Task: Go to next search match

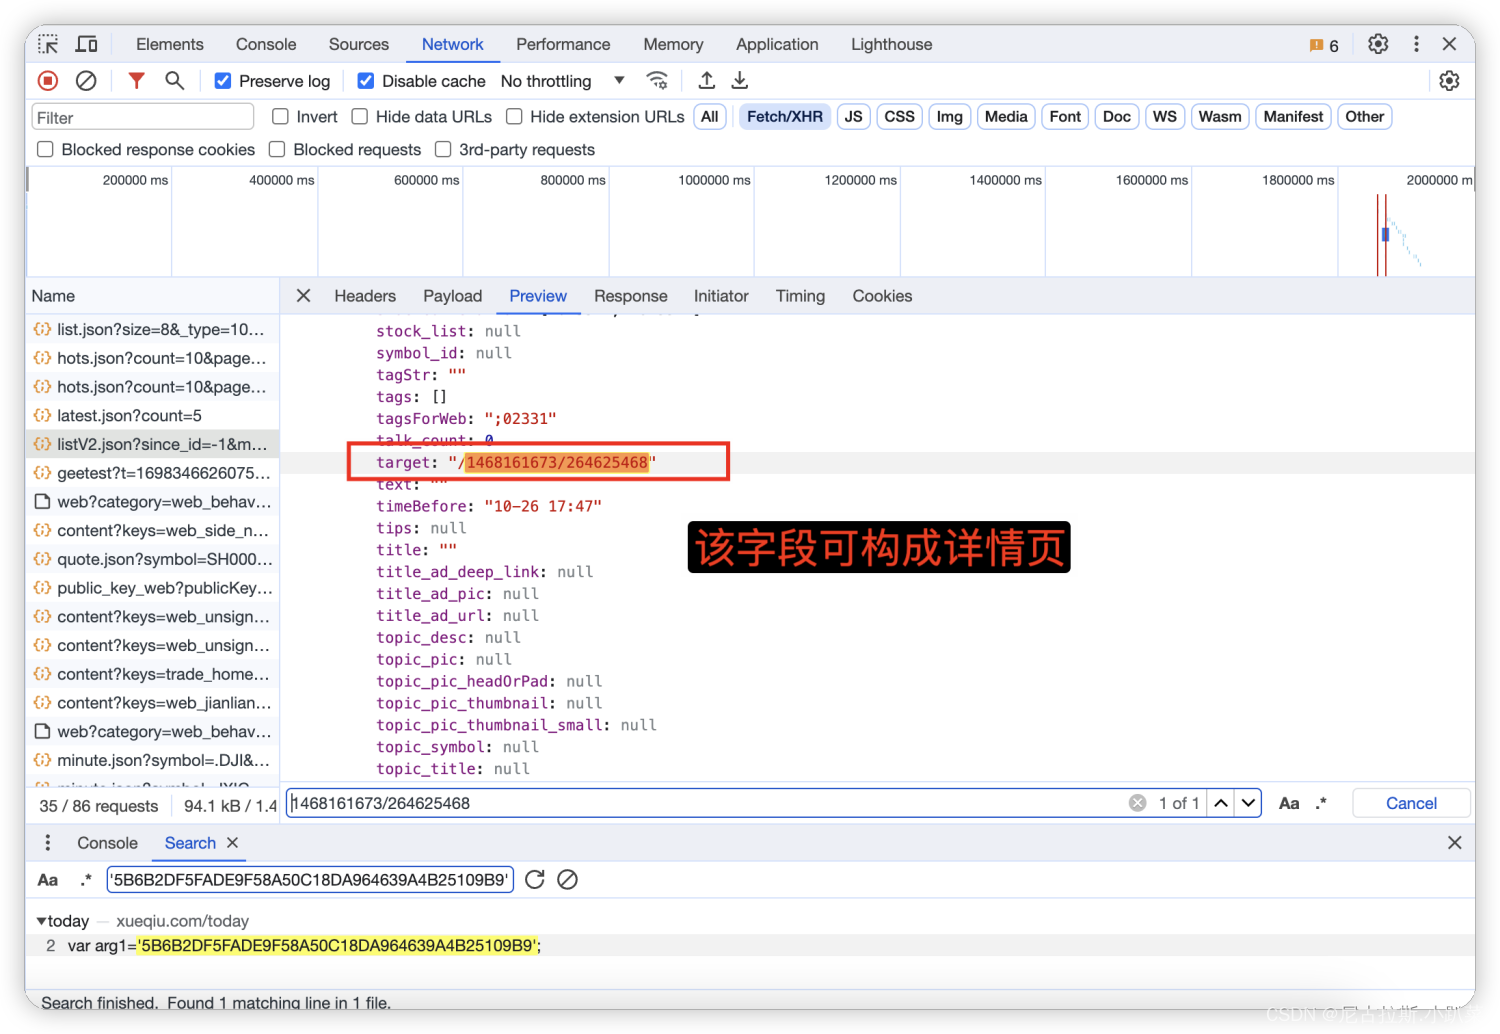Action: [1248, 803]
